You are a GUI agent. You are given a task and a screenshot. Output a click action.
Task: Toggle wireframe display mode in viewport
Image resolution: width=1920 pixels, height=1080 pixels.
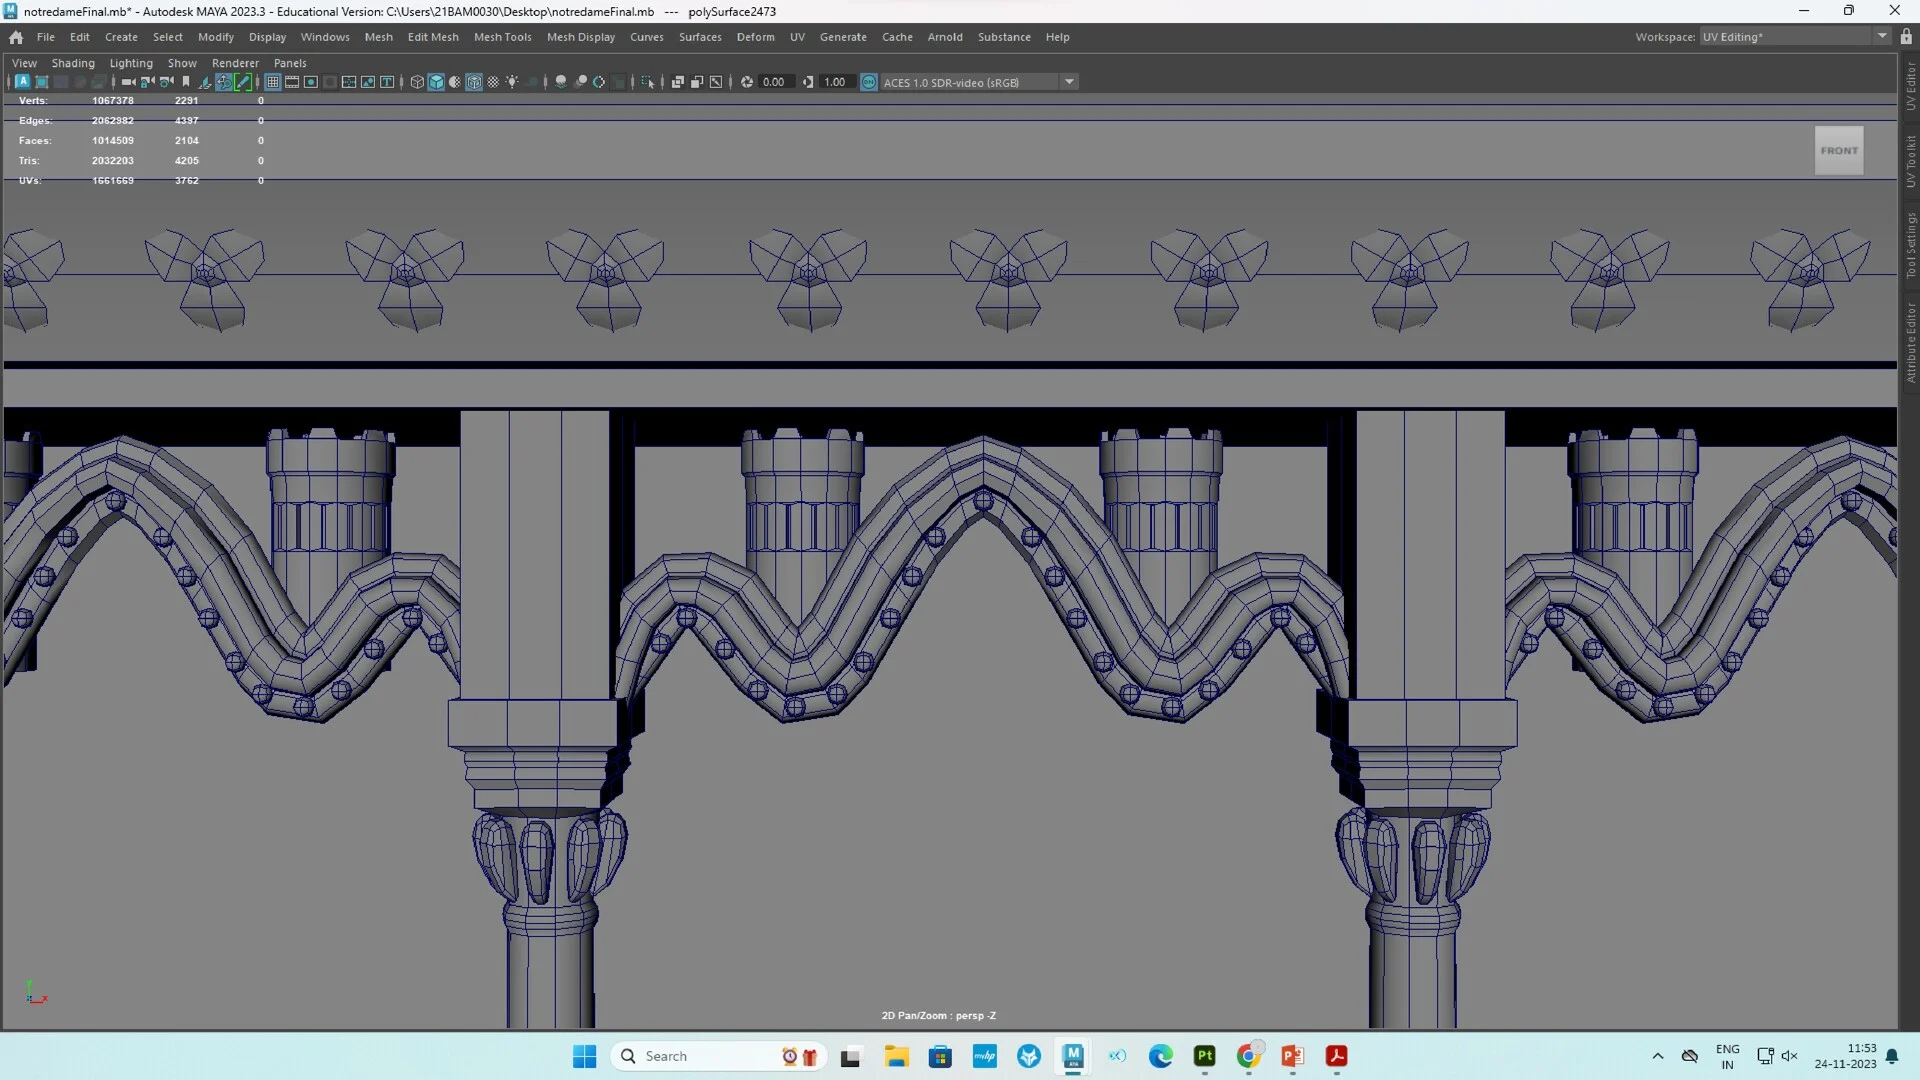click(416, 82)
